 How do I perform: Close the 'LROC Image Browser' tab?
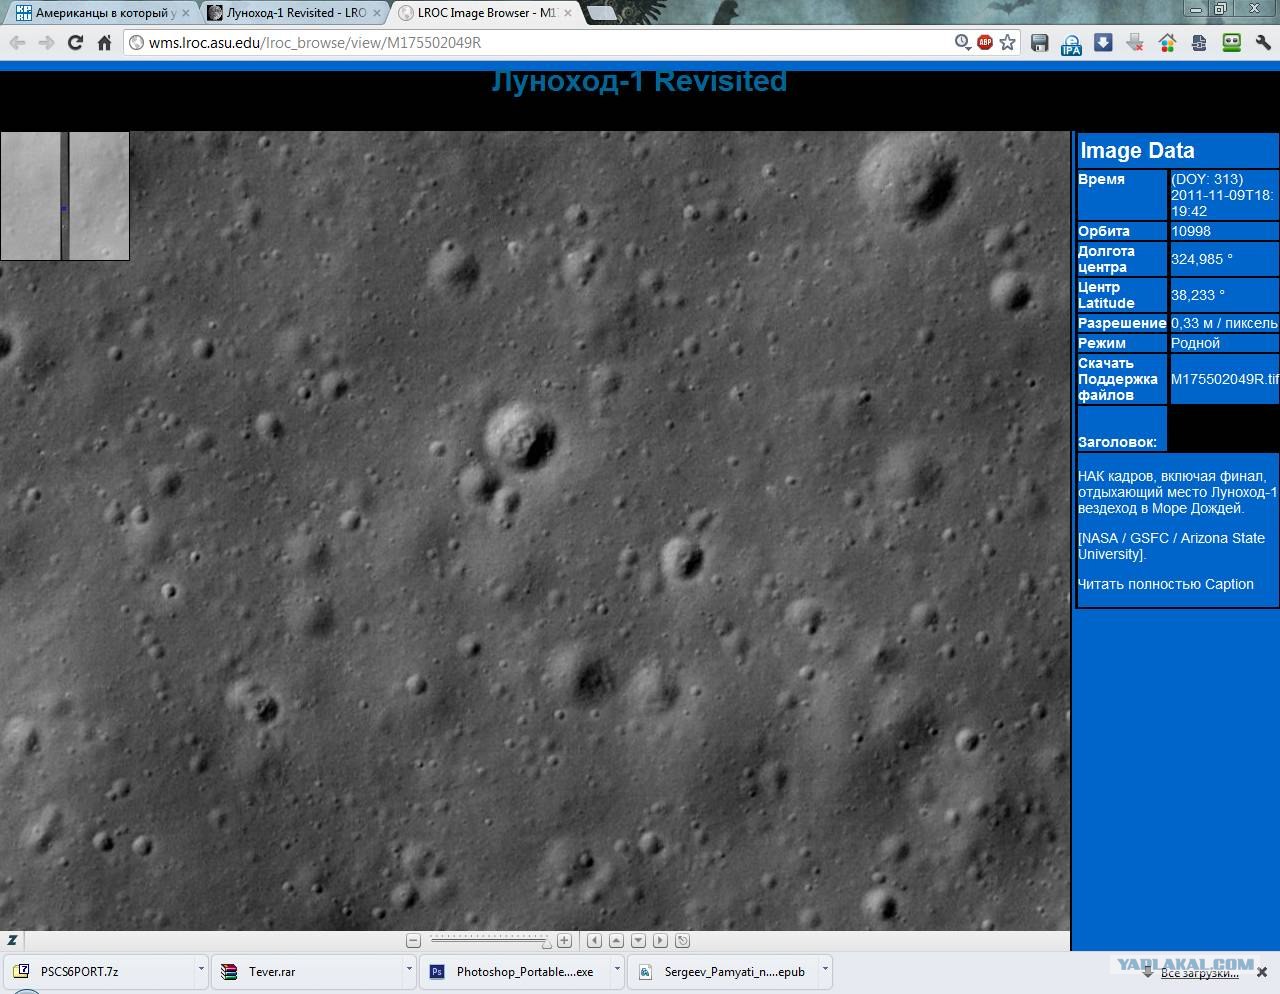pos(566,13)
